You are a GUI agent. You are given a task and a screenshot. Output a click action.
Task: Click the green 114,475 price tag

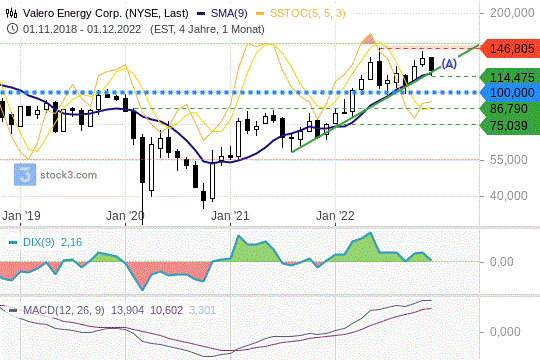[x=510, y=77]
